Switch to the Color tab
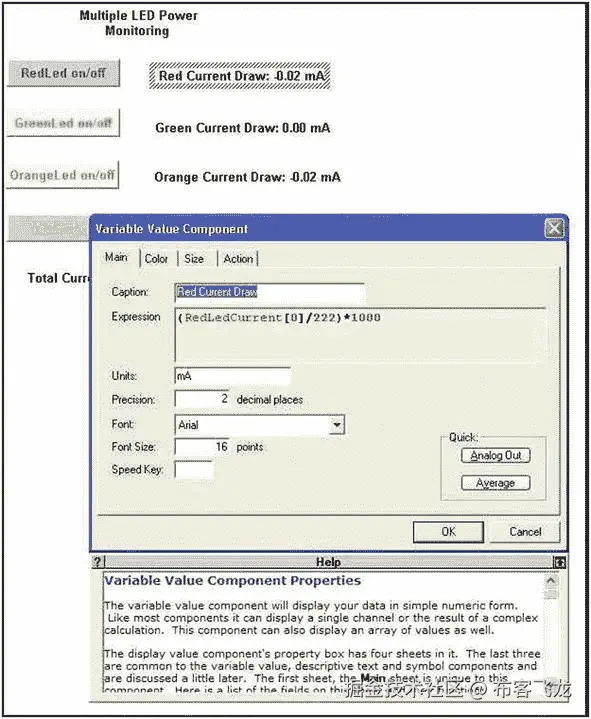This screenshot has width=591, height=719. (156, 259)
